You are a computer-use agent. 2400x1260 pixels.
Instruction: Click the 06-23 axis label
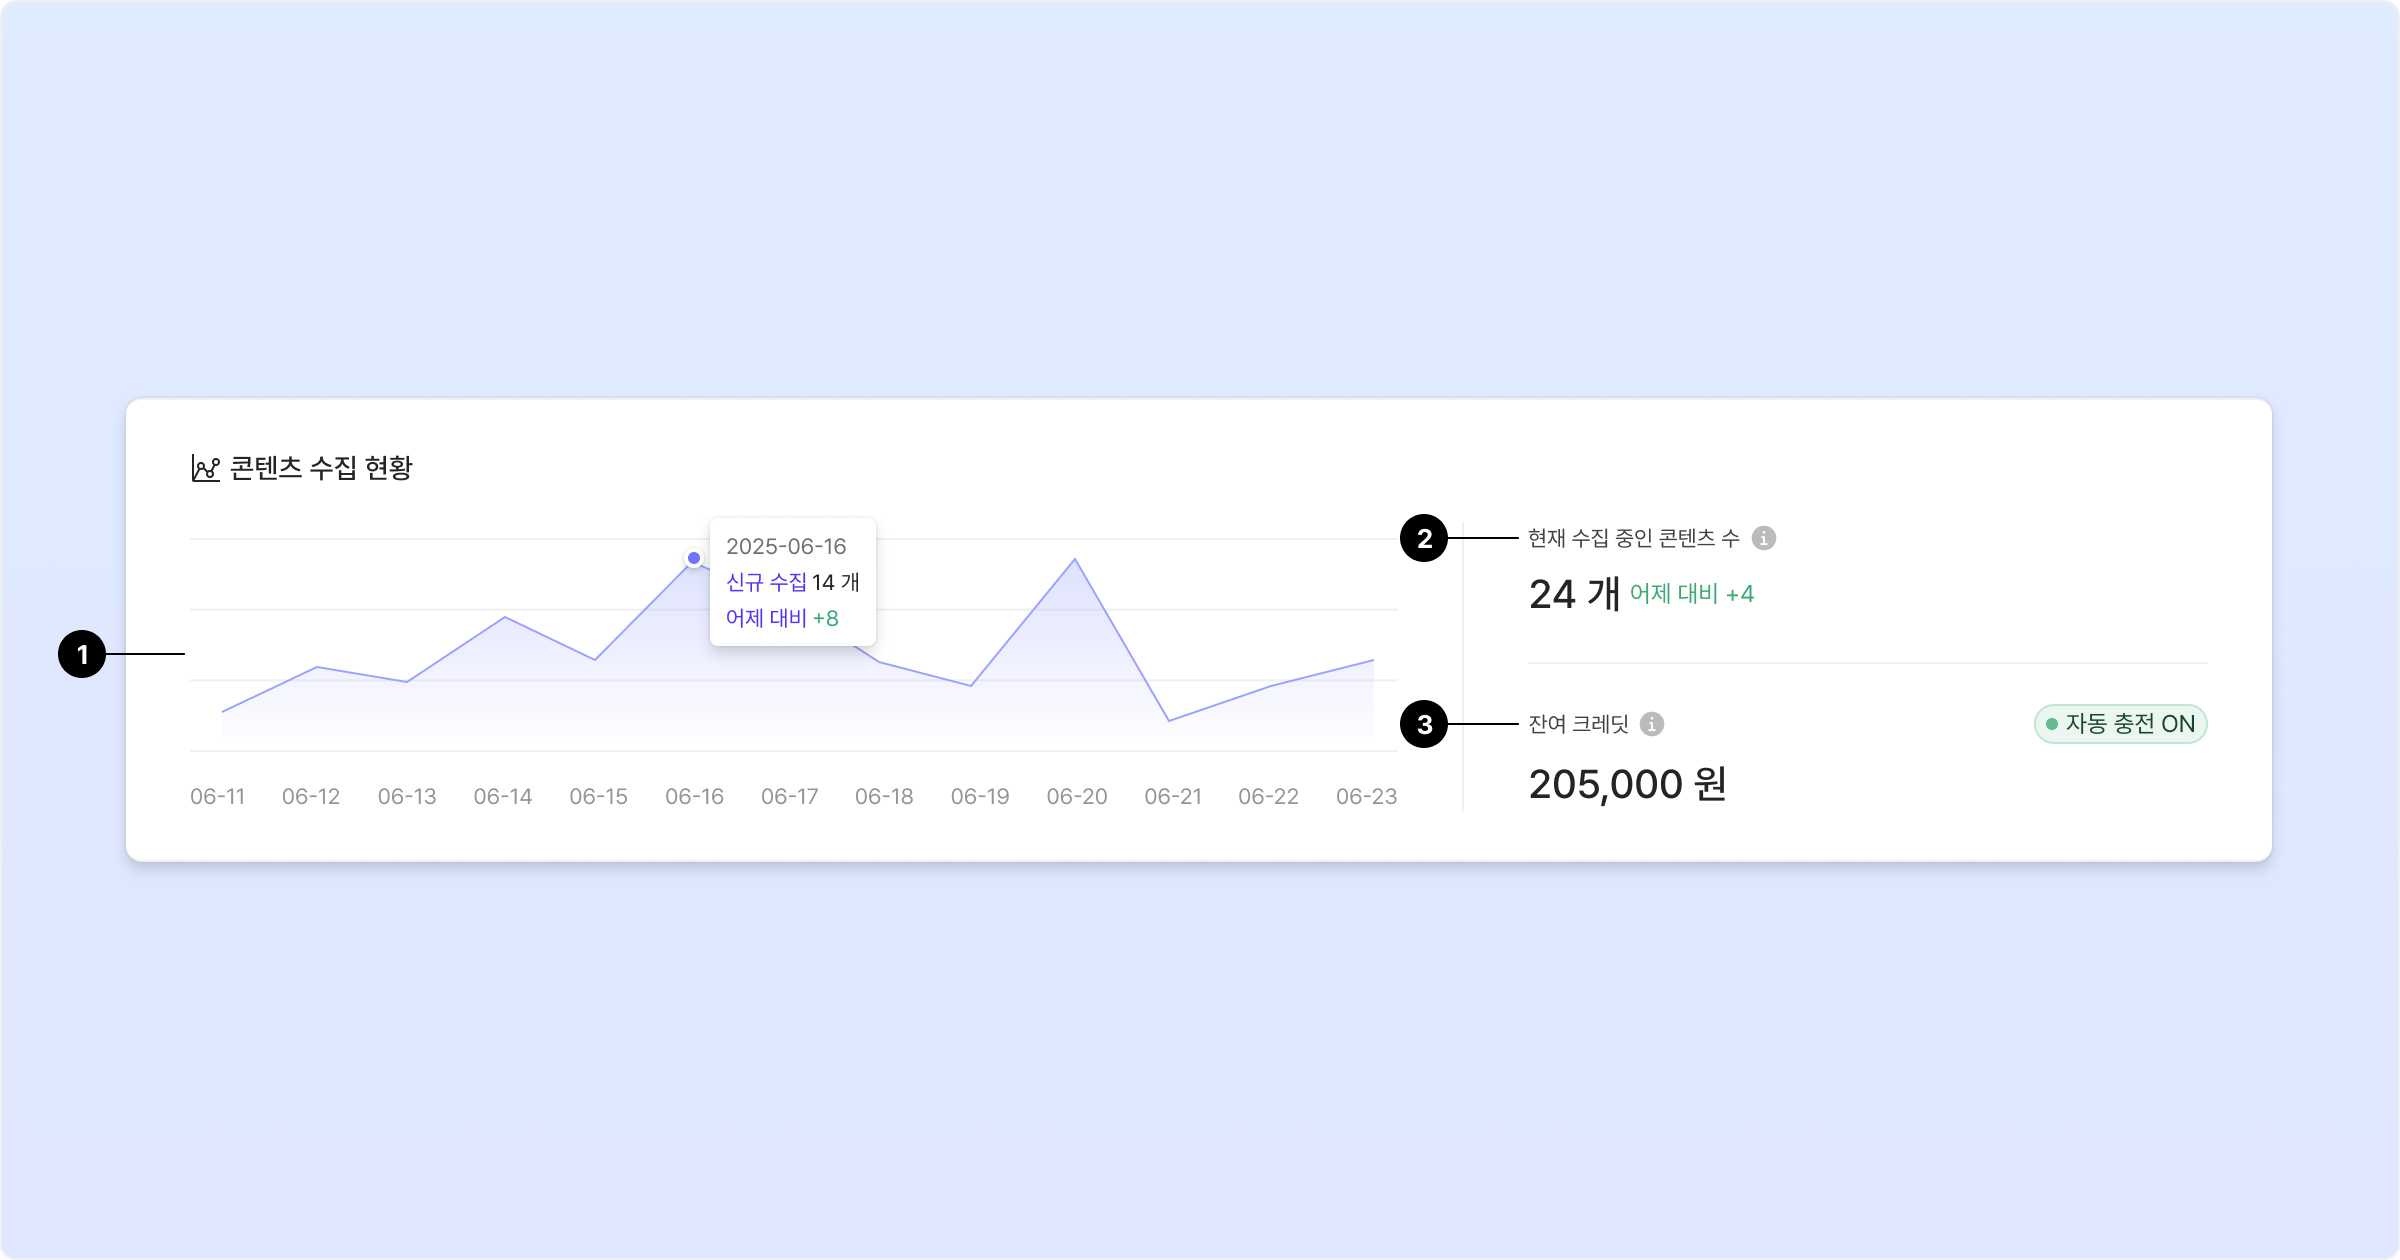[1366, 796]
